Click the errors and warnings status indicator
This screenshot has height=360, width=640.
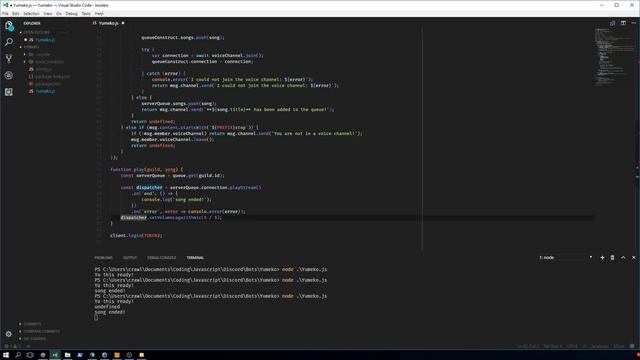tap(12, 346)
